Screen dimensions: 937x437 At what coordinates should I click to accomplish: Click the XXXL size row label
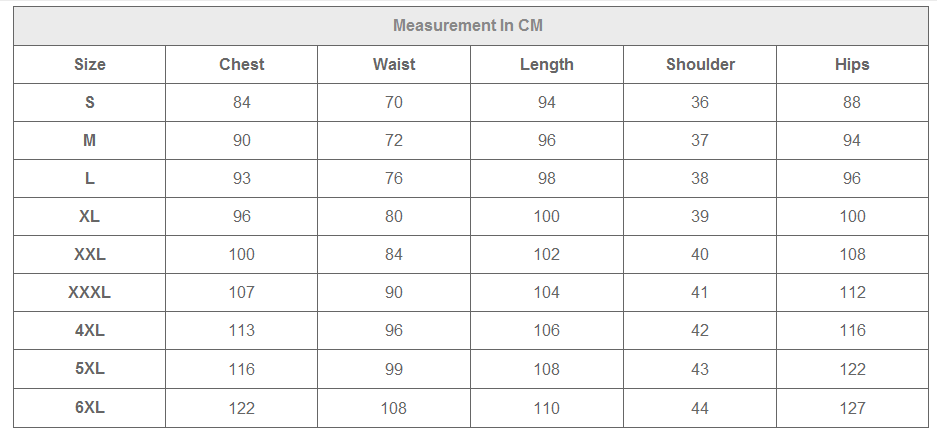(x=89, y=292)
